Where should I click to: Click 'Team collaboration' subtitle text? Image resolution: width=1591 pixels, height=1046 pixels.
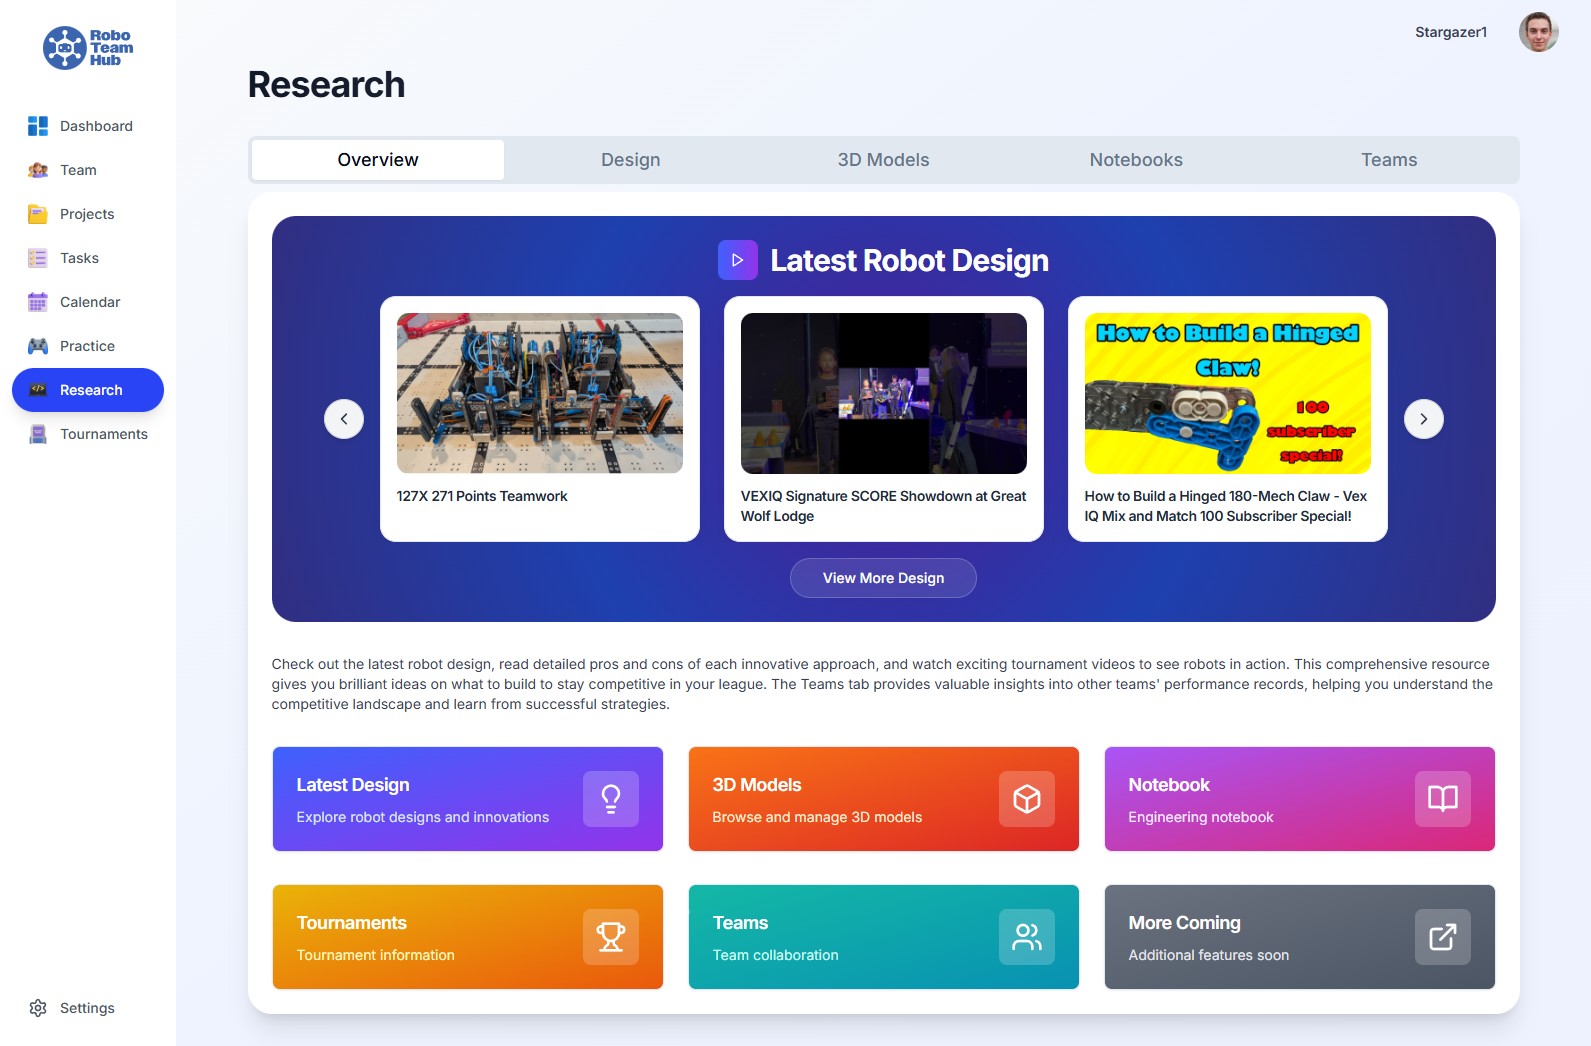point(776,955)
